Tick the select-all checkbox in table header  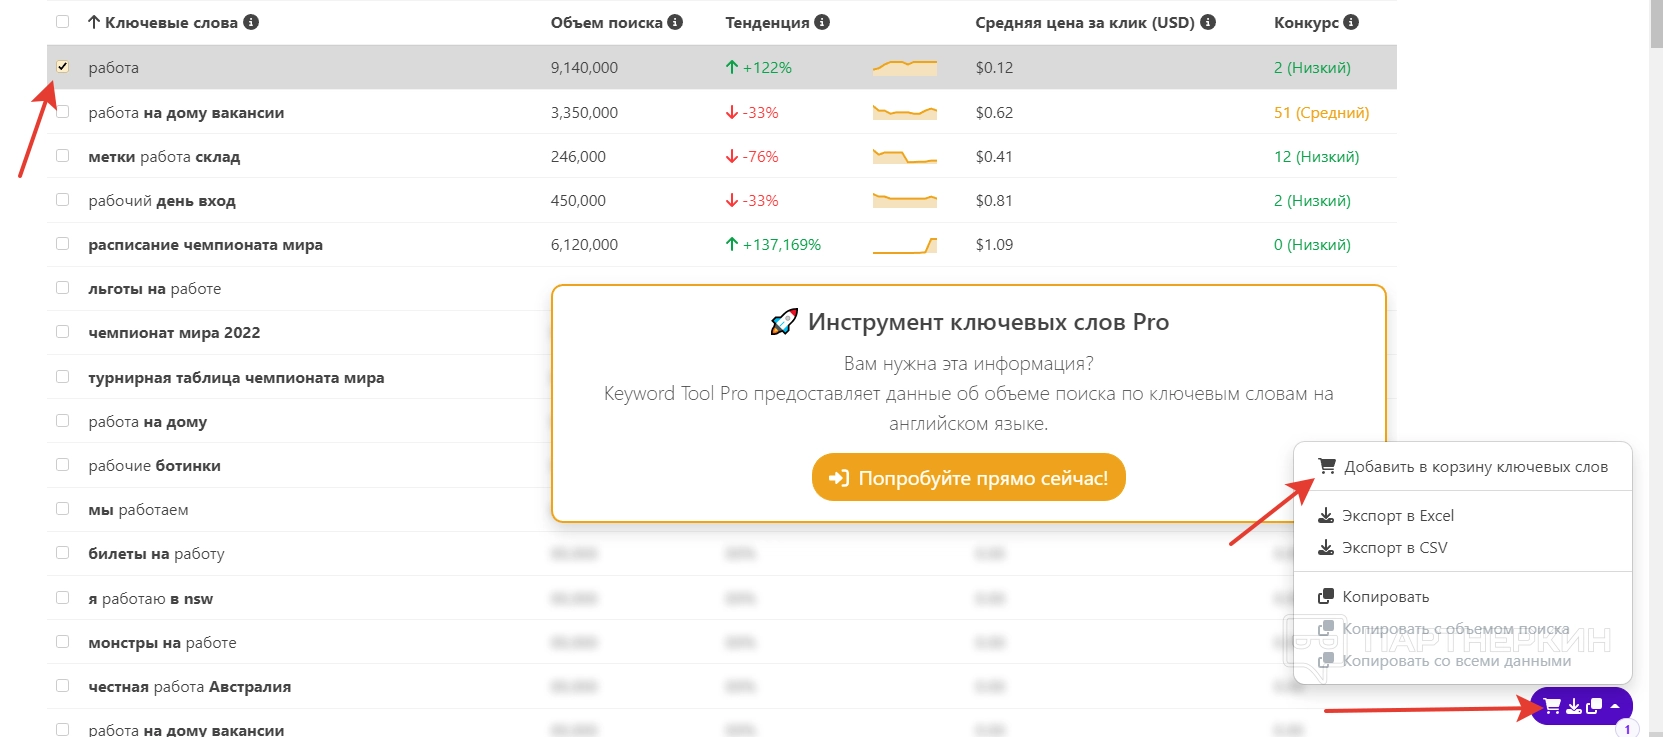(63, 22)
